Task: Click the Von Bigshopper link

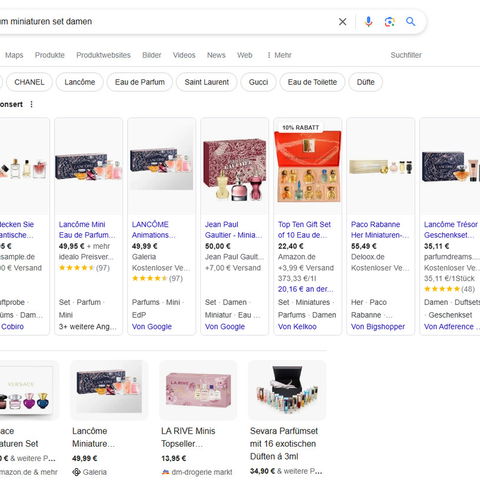Action: (x=378, y=327)
